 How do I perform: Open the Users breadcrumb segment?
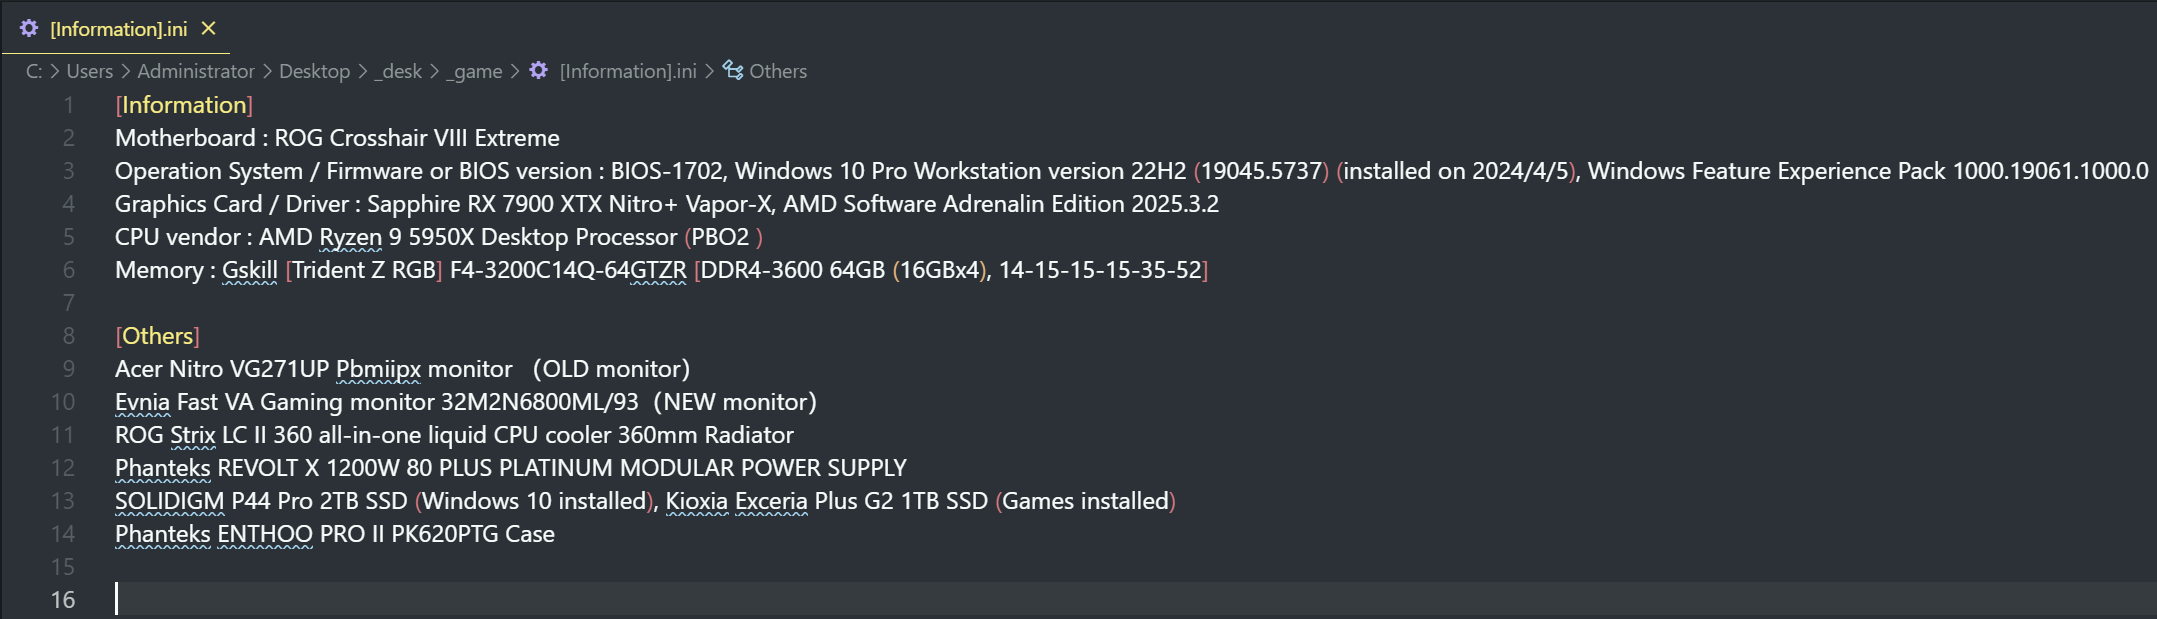pos(90,71)
